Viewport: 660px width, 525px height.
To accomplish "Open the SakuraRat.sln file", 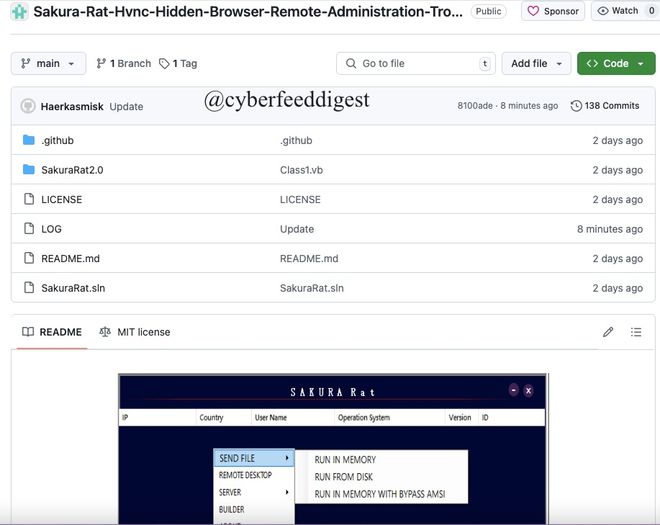I will (73, 288).
